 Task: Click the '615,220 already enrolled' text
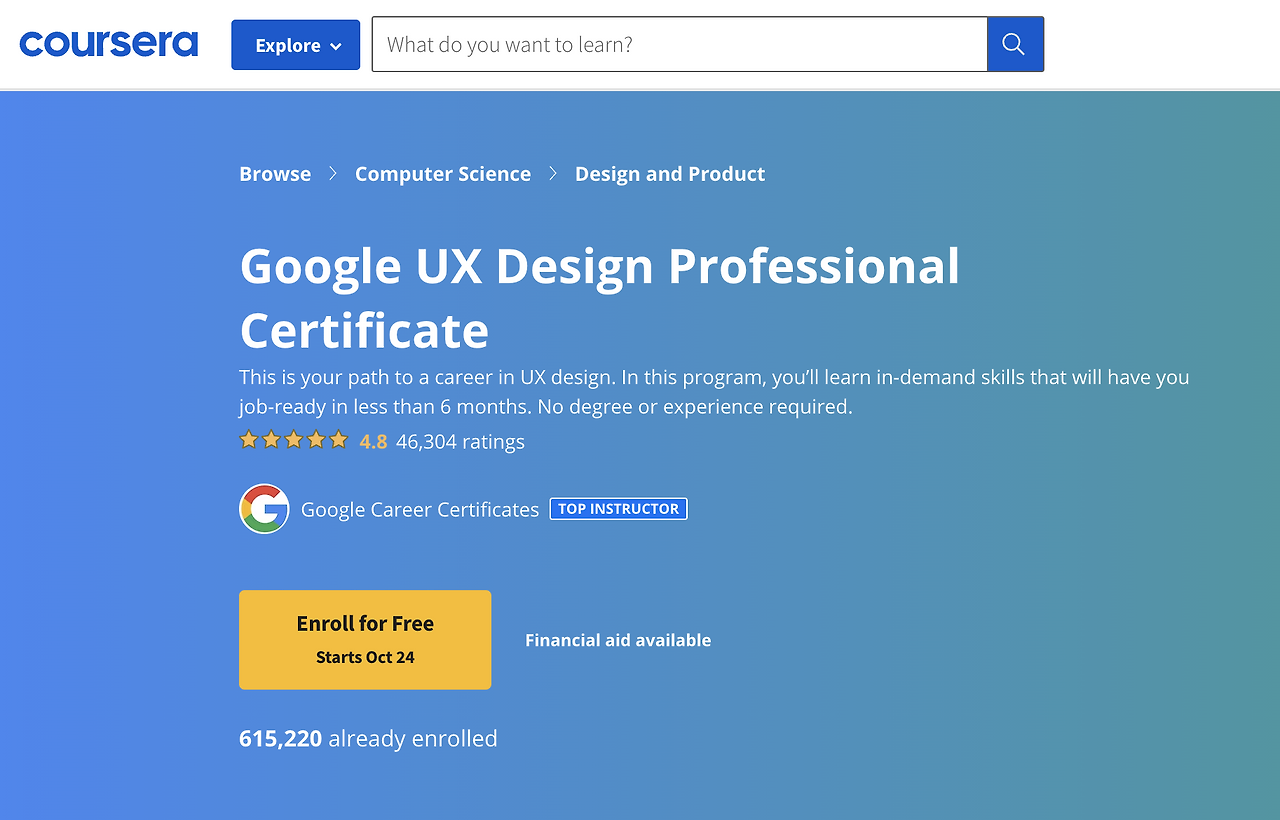[x=368, y=739]
